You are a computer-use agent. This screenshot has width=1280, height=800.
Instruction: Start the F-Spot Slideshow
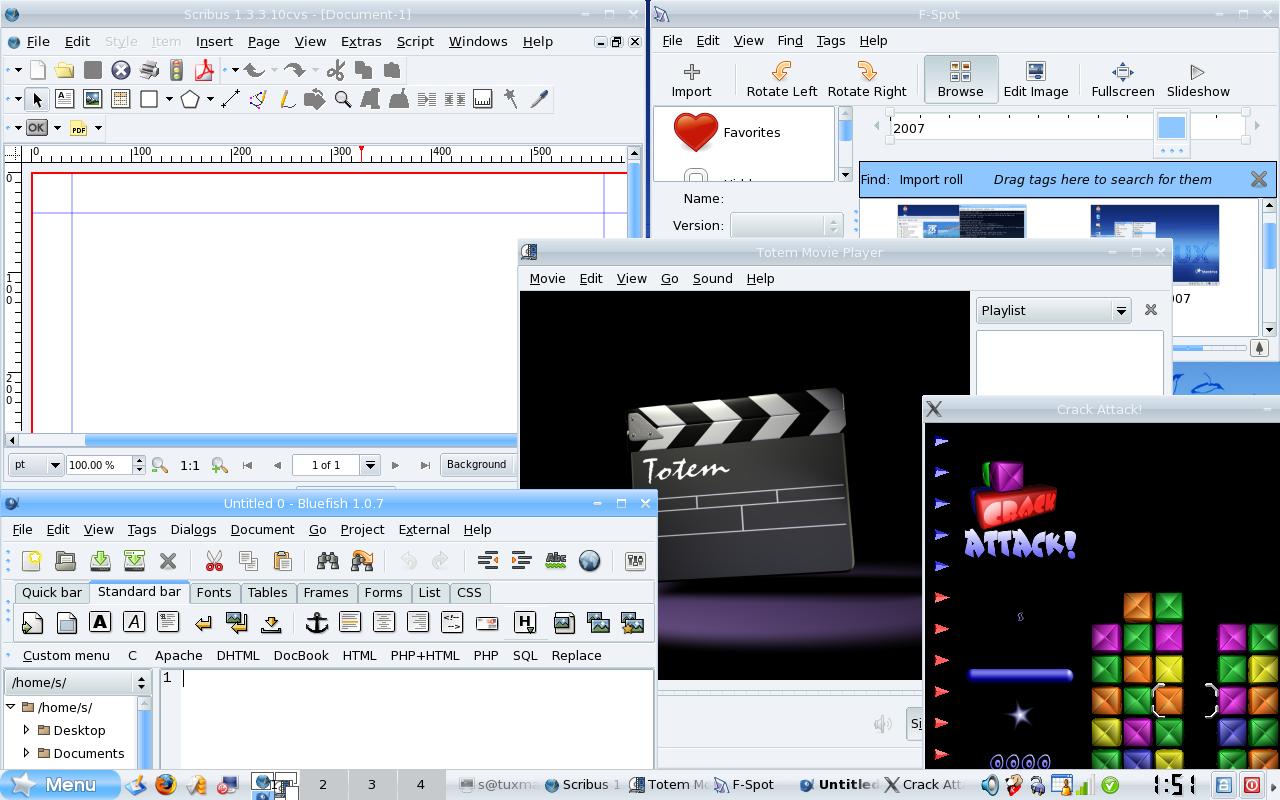(1198, 79)
